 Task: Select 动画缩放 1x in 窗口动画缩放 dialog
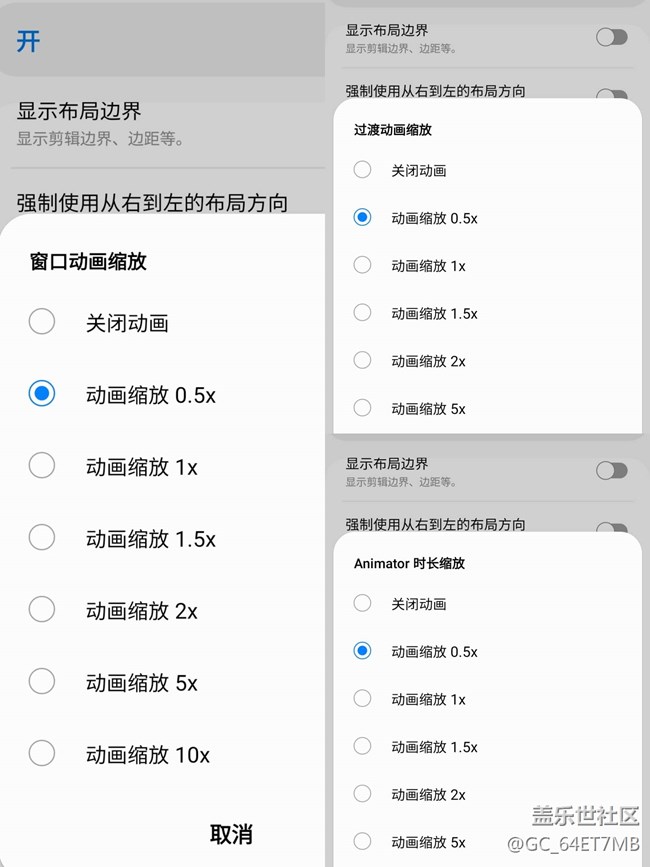[x=42, y=466]
